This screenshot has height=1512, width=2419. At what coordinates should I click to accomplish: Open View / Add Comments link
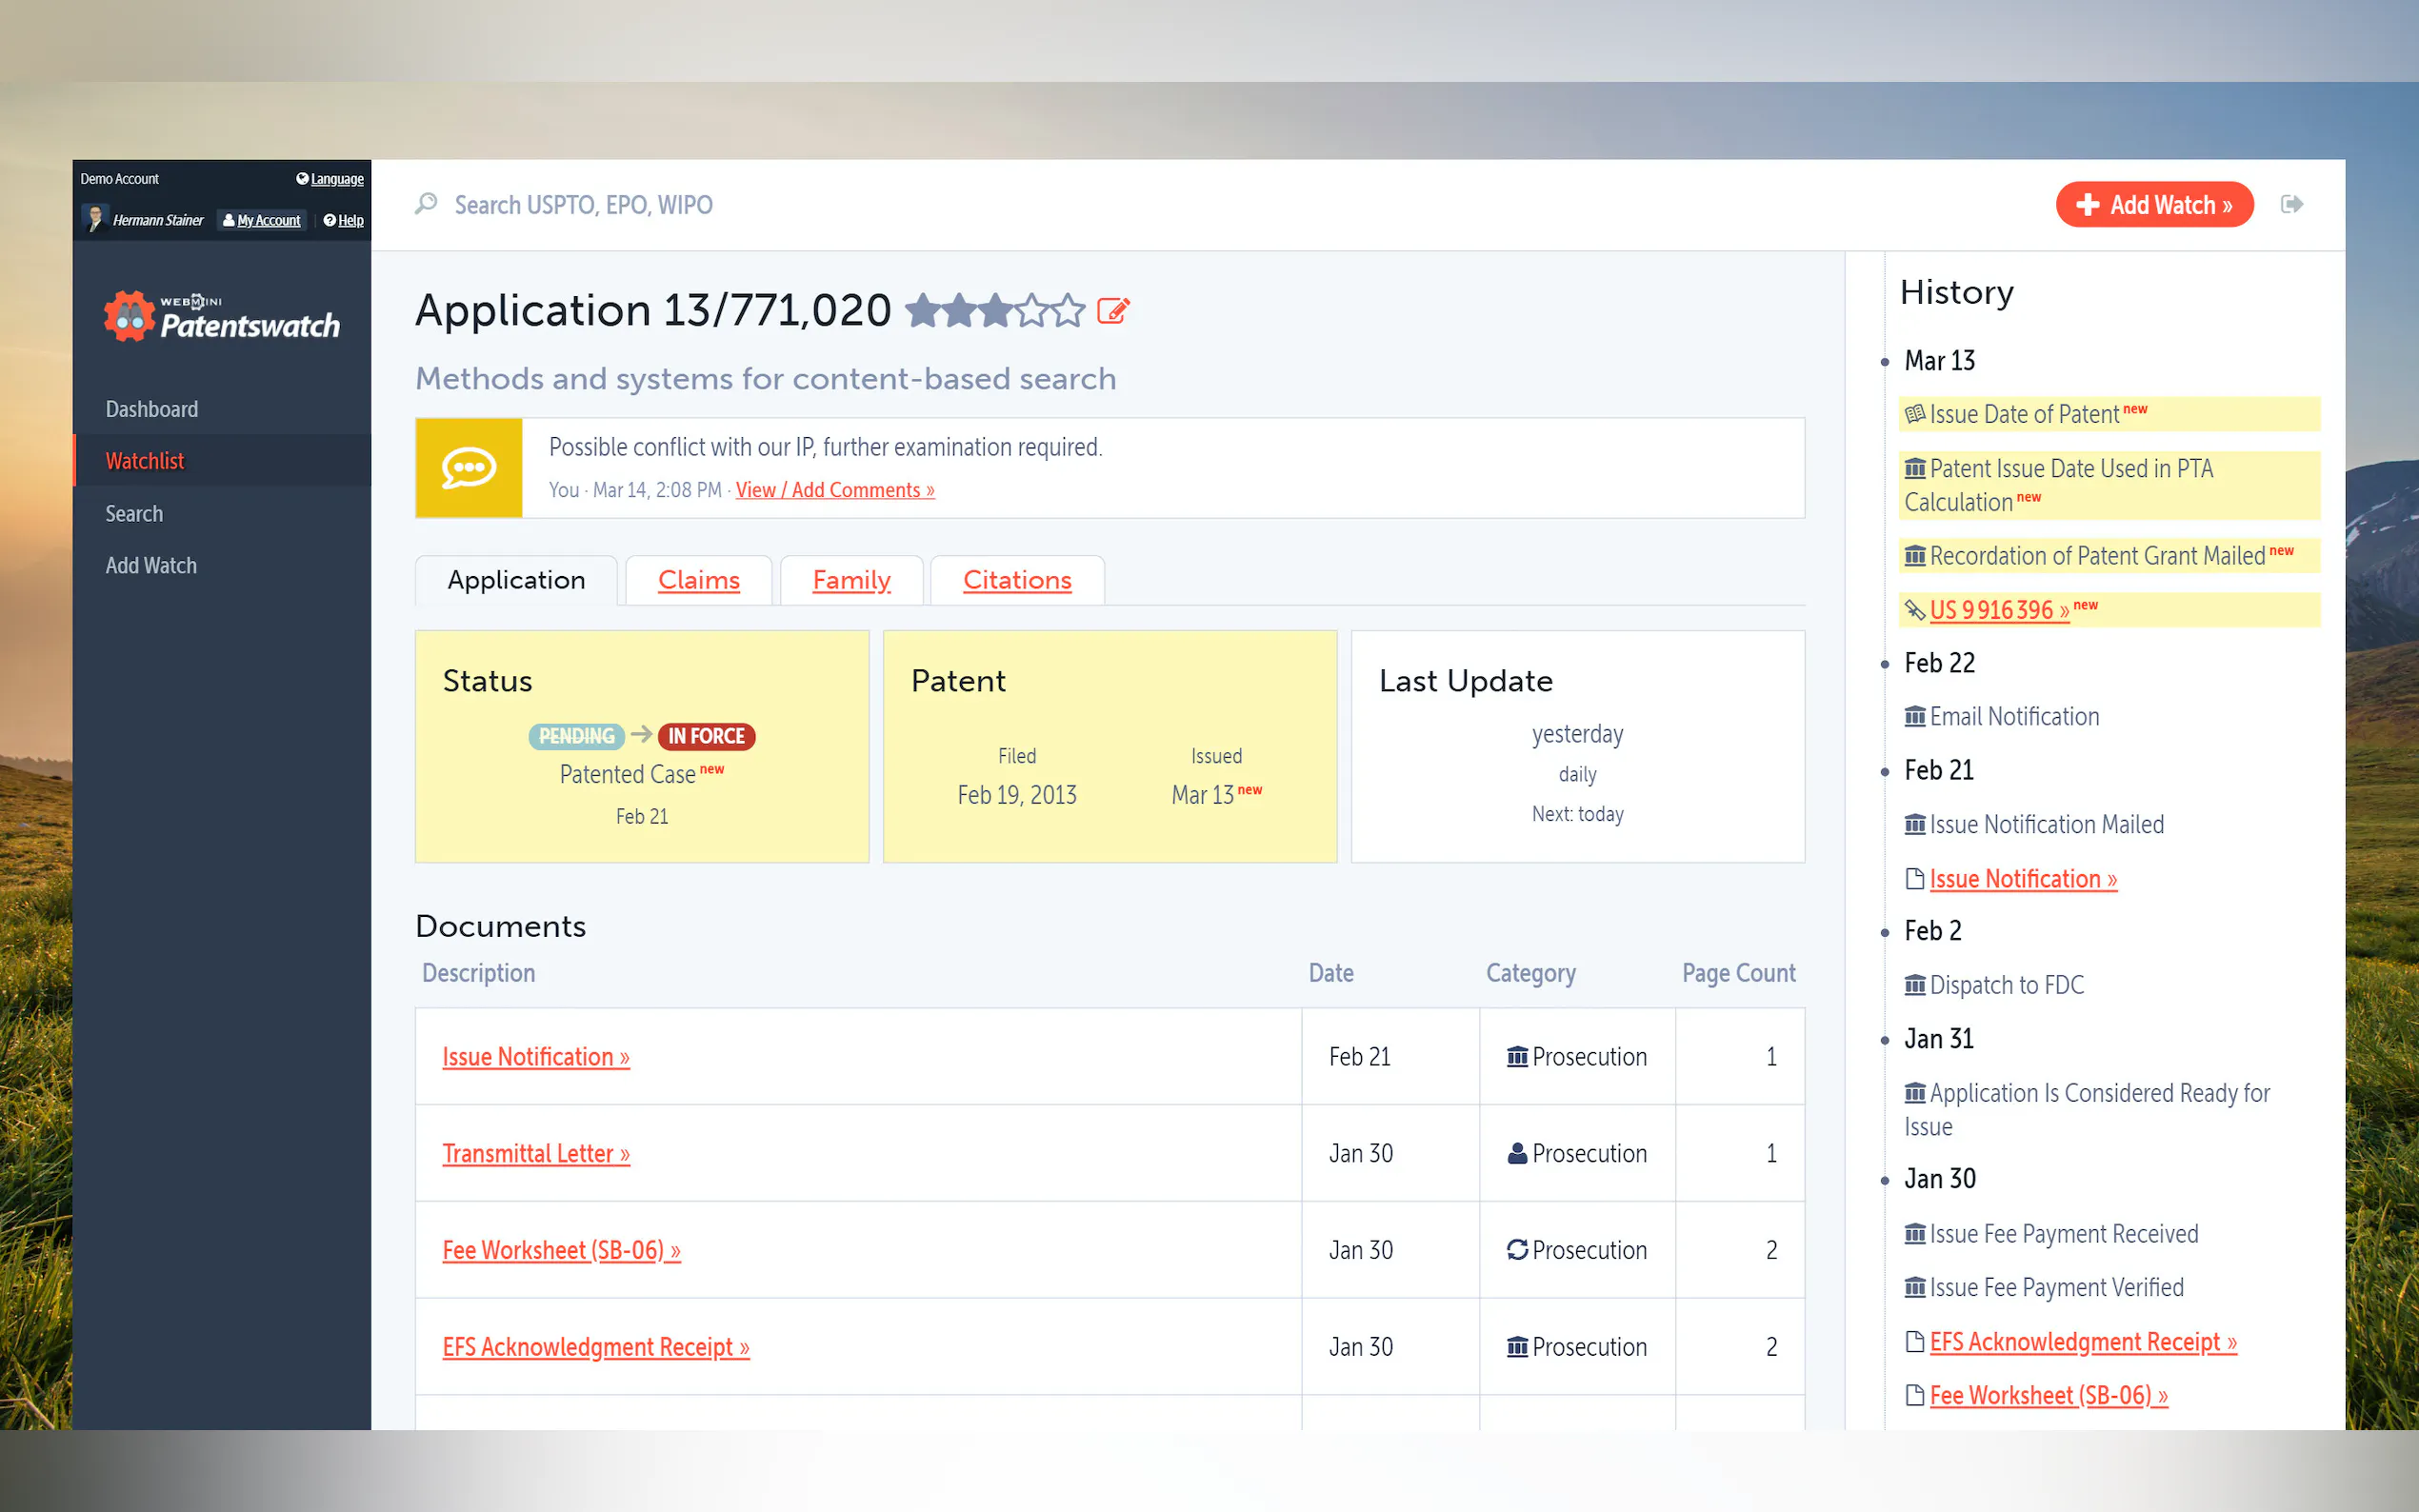pos(835,490)
